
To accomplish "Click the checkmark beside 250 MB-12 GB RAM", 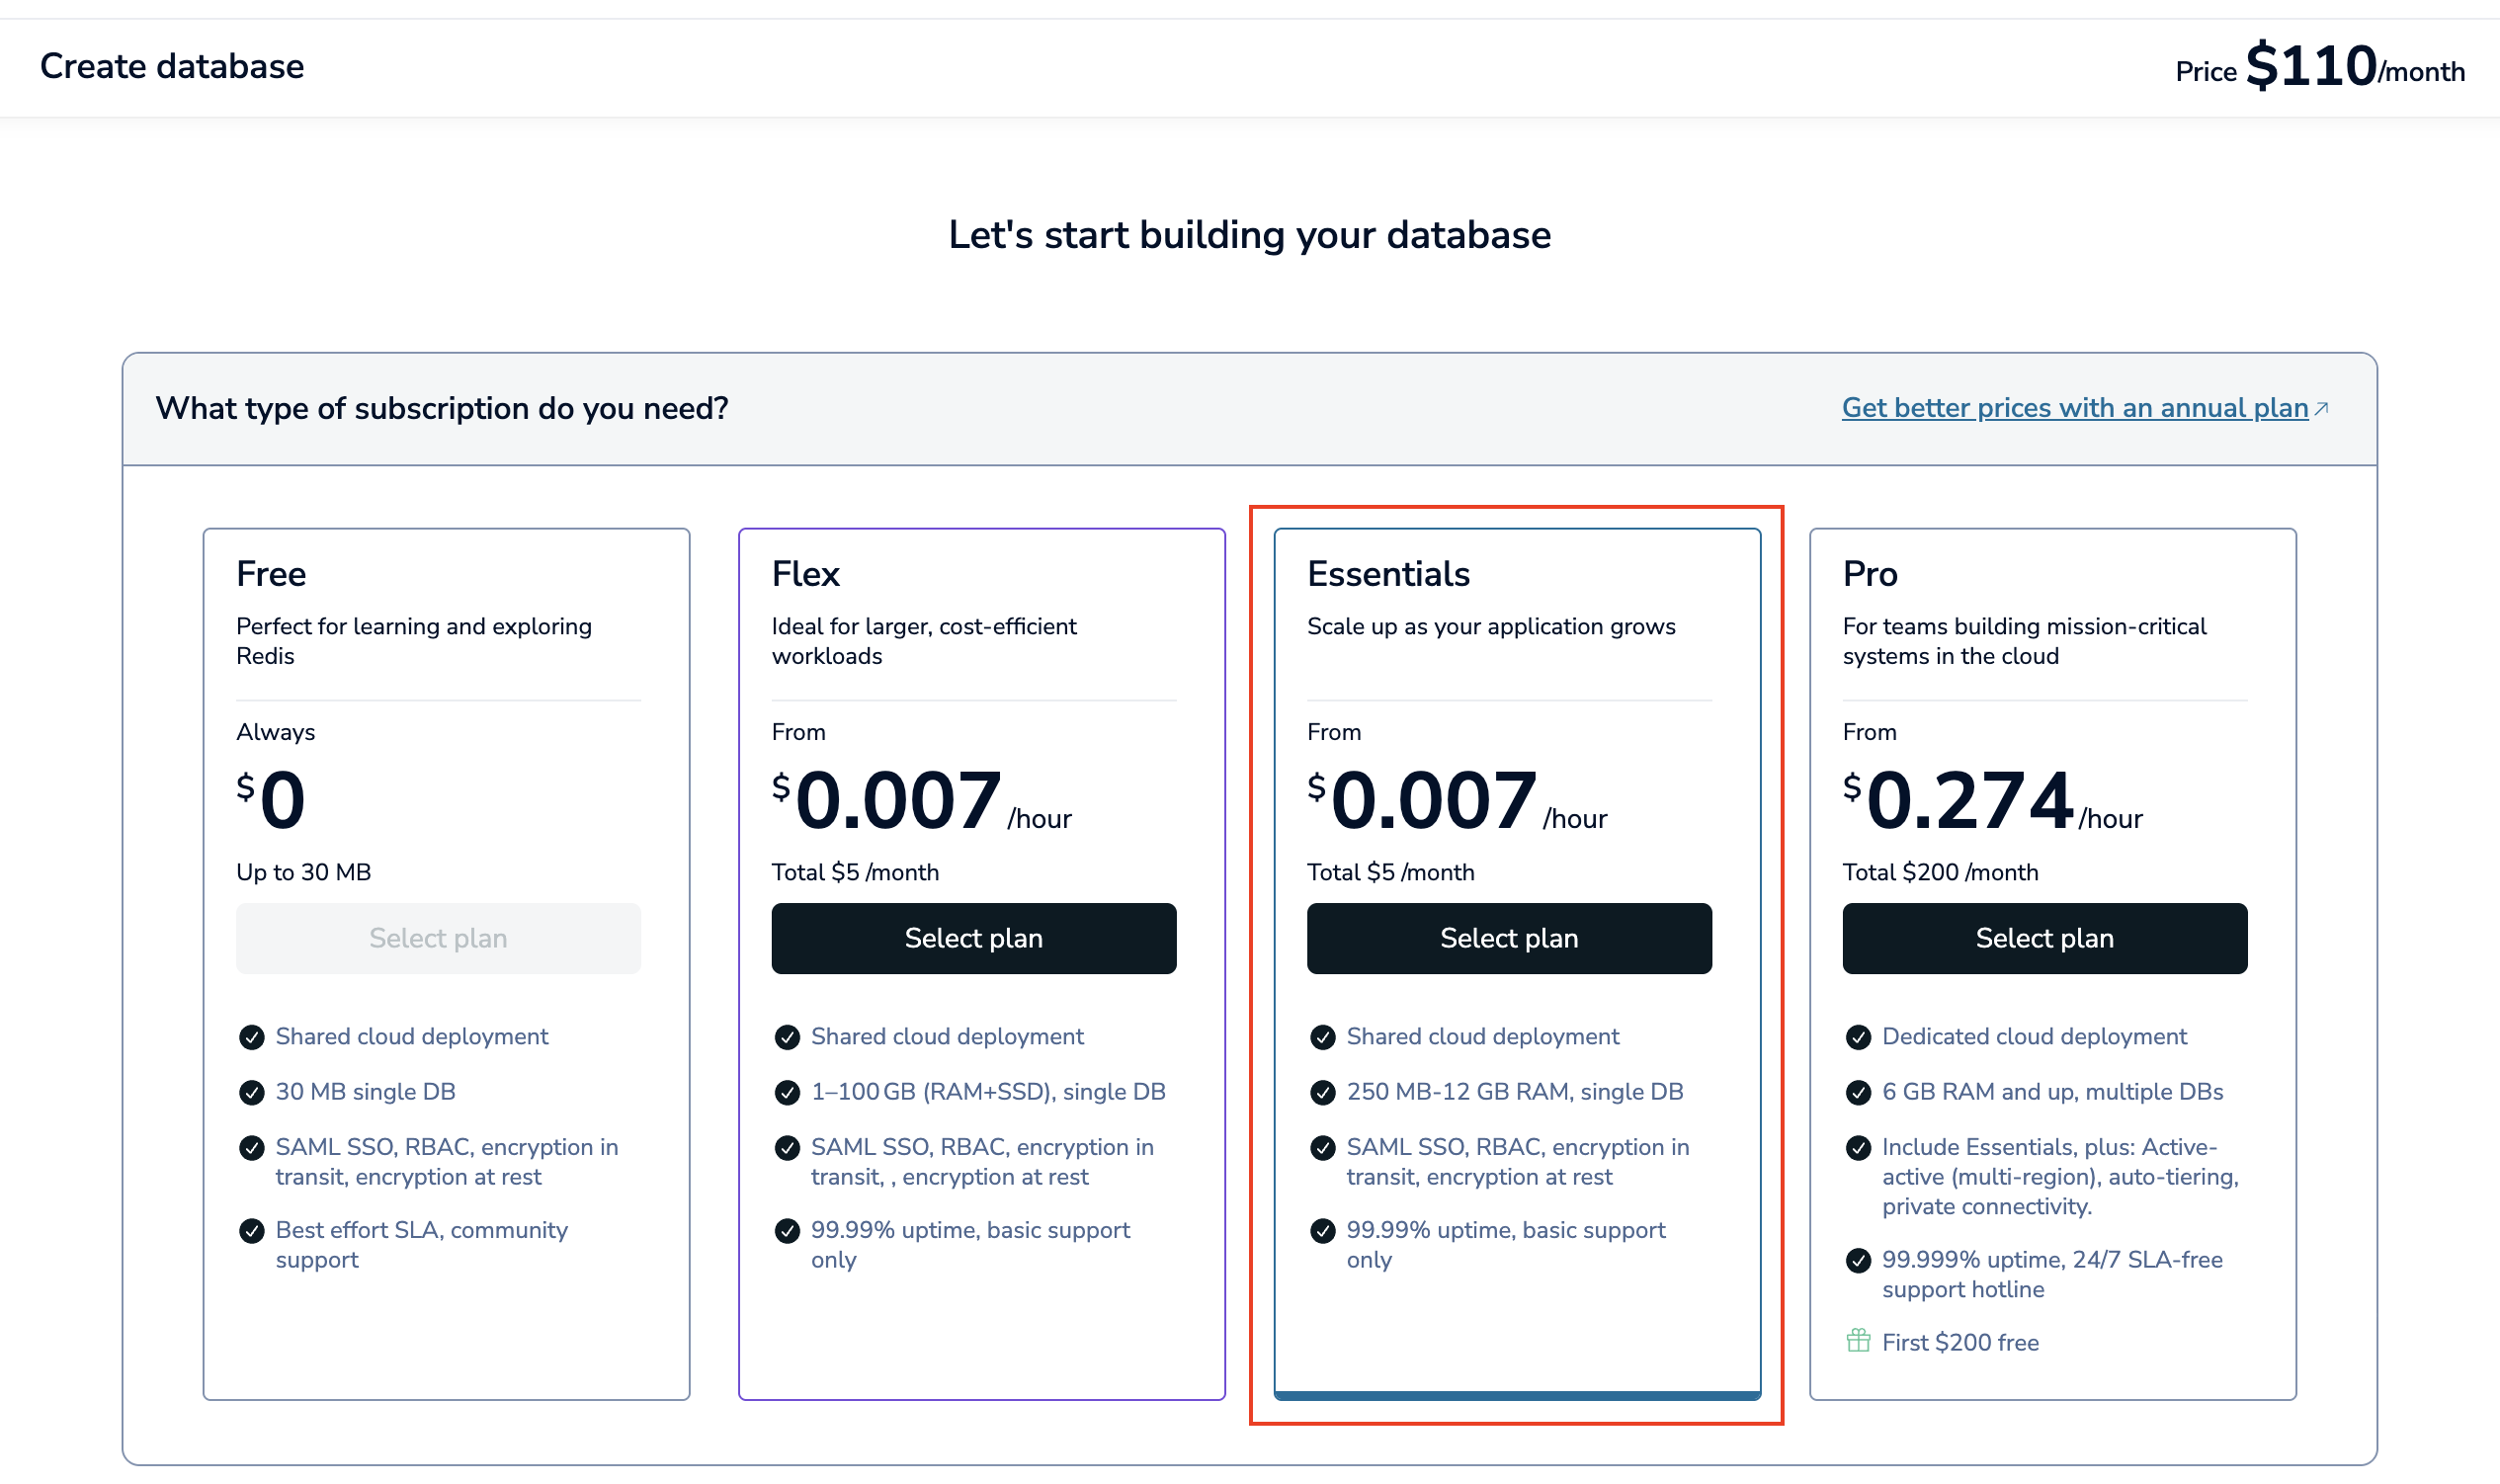I will point(1322,1092).
